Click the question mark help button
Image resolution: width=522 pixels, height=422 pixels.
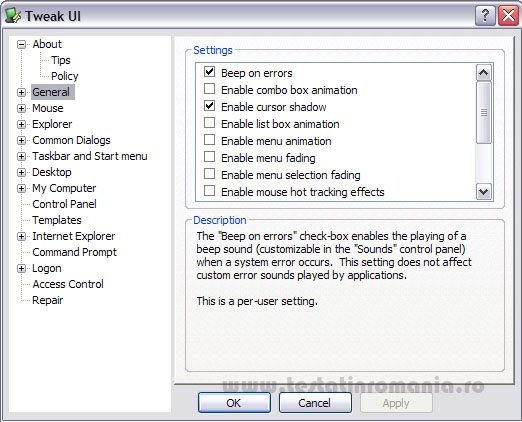point(485,16)
